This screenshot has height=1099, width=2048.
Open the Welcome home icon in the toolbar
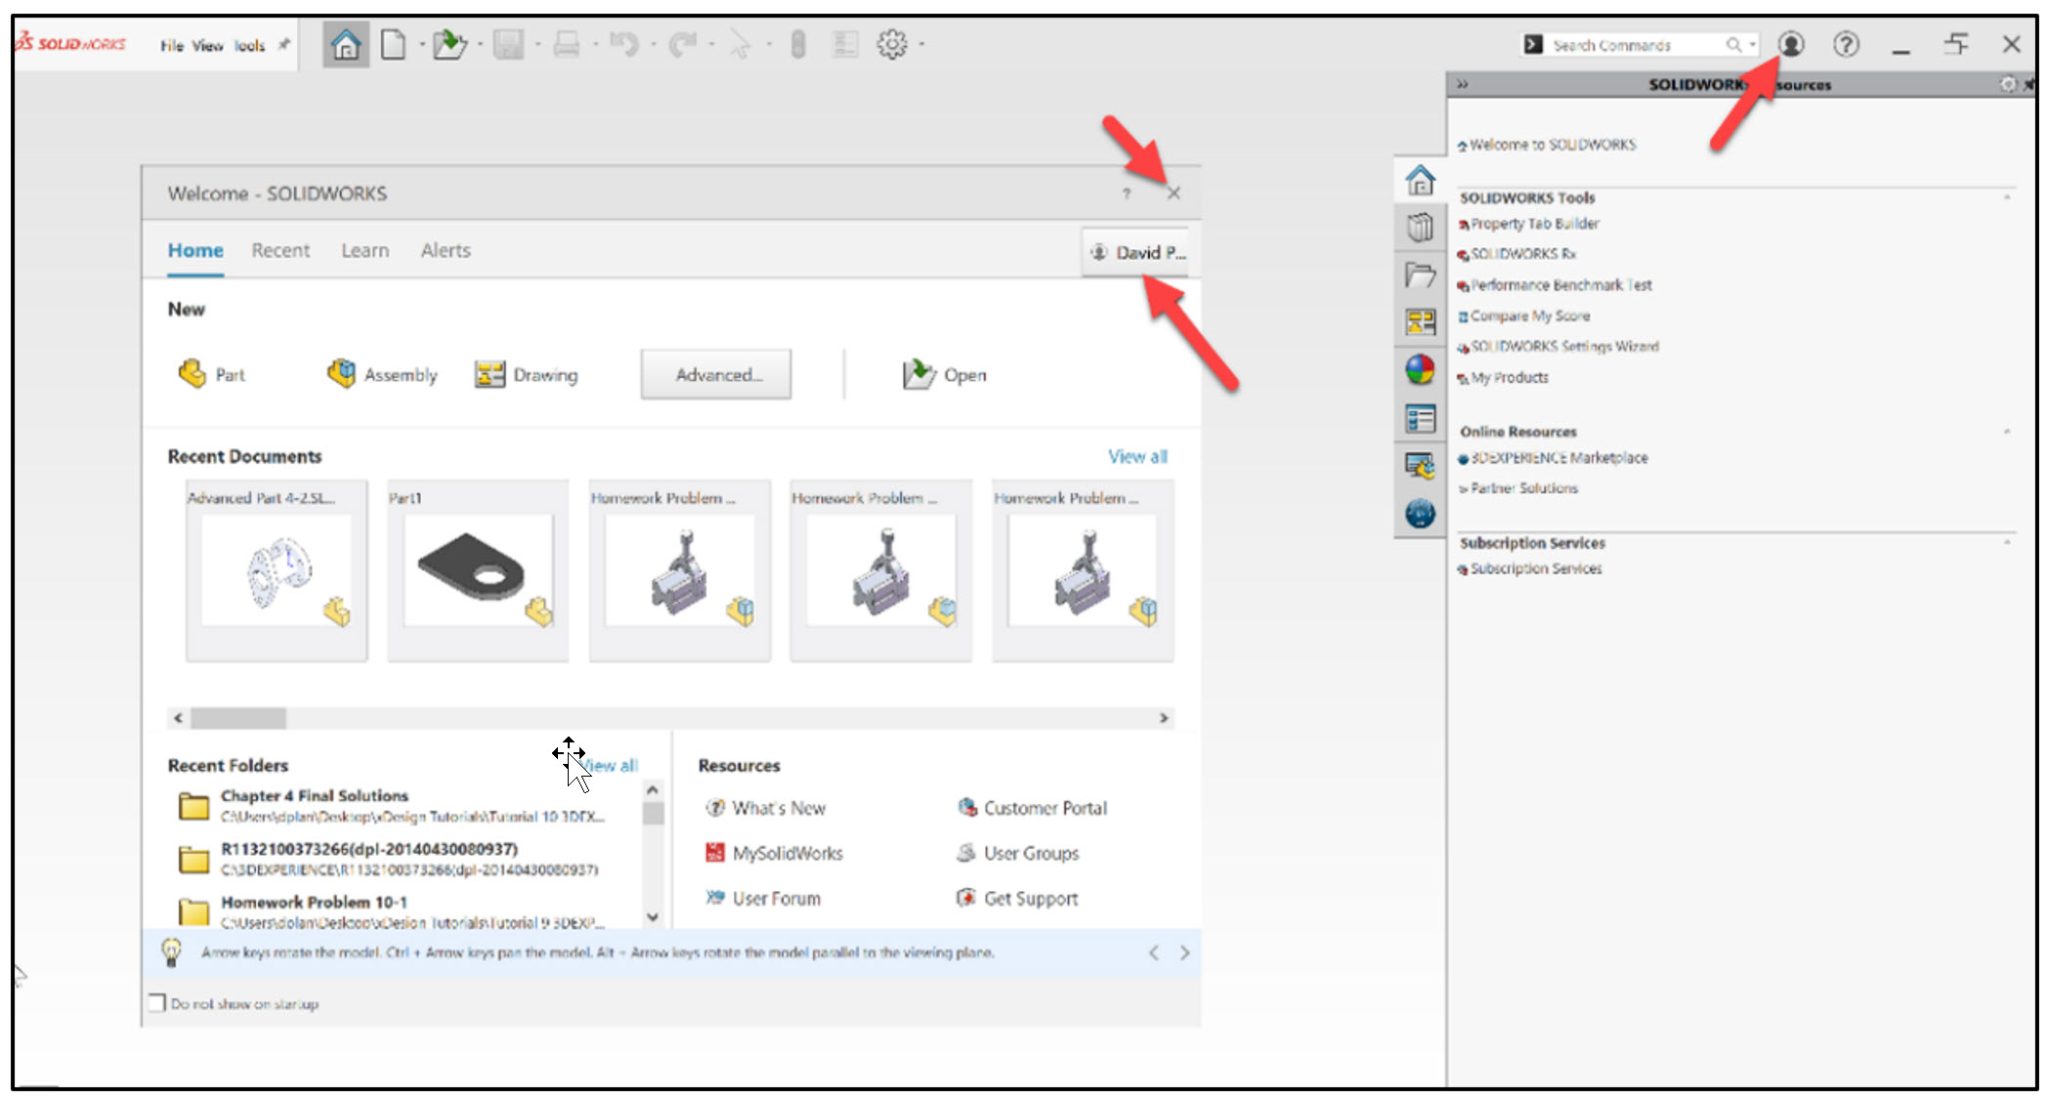click(x=345, y=43)
